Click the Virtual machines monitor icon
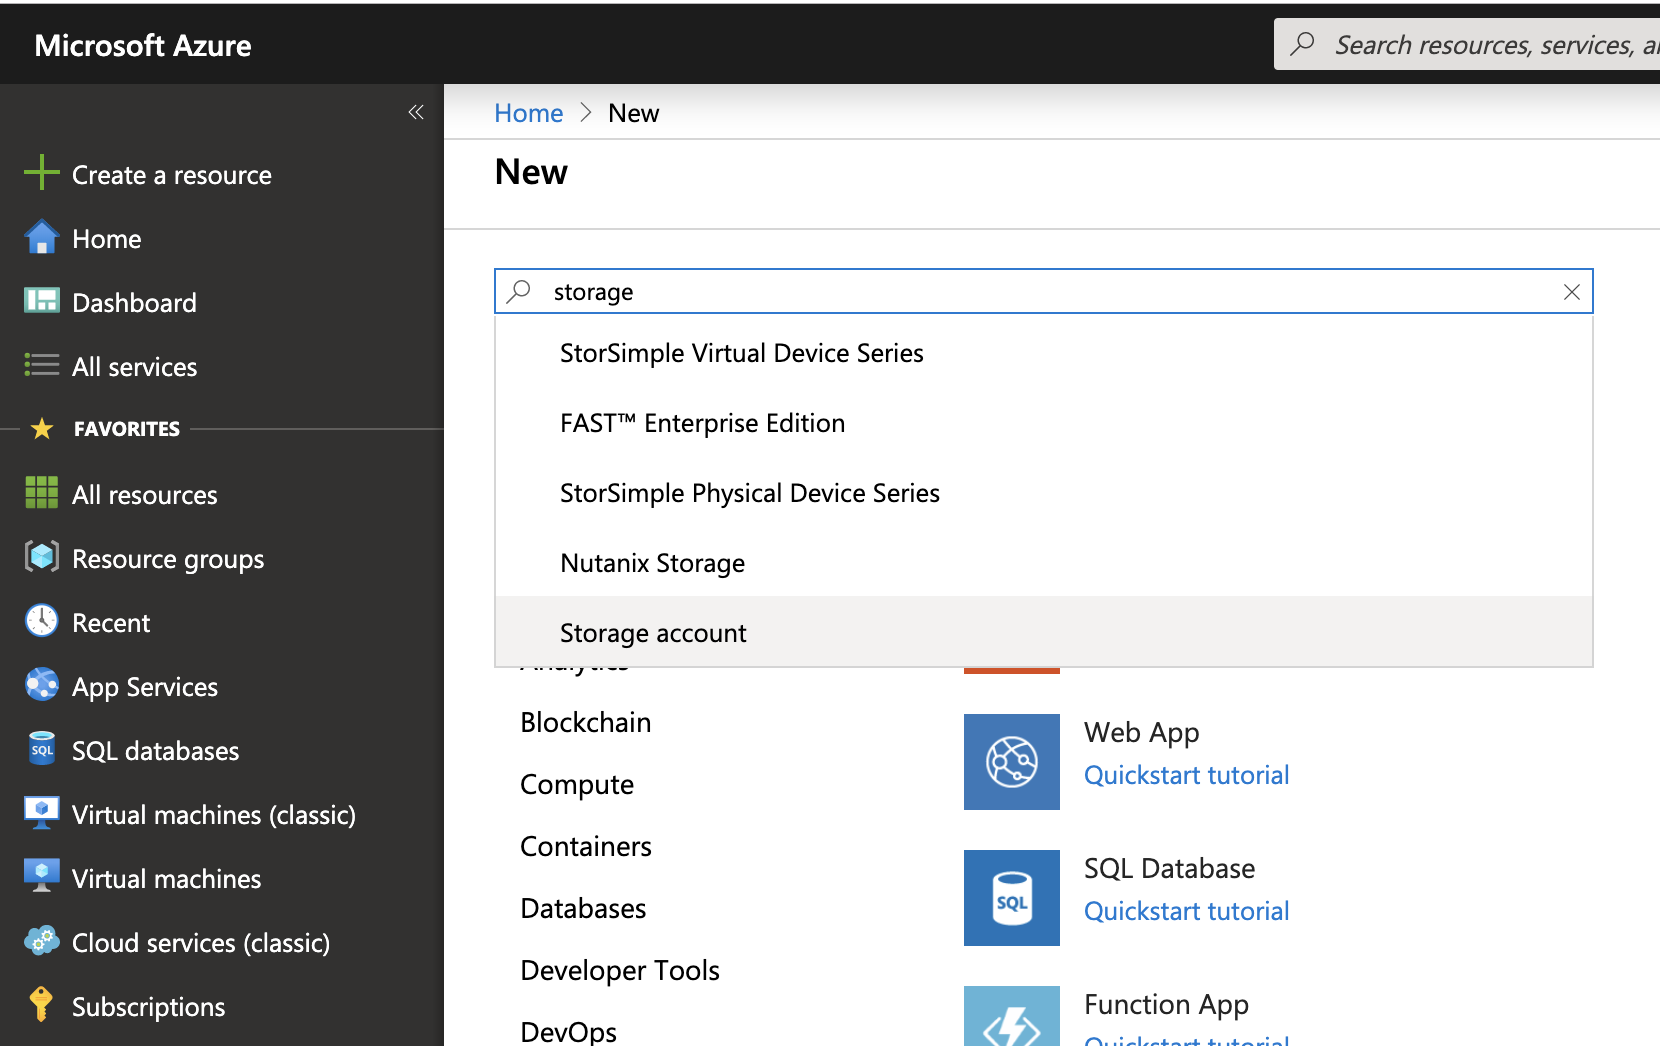Screen dimensions: 1660x1046 tap(42, 876)
